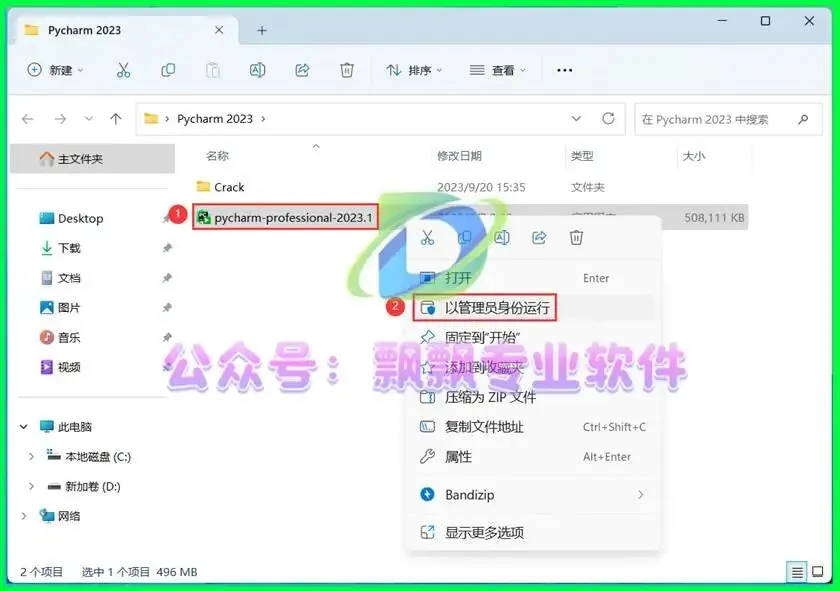The width and height of the screenshot is (840, 591).
Task: Expand the 网络 tree node
Action: 24,516
